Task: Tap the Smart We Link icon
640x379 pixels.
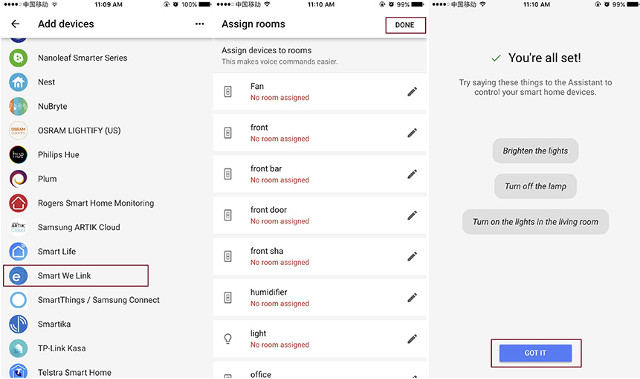Action: click(18, 276)
